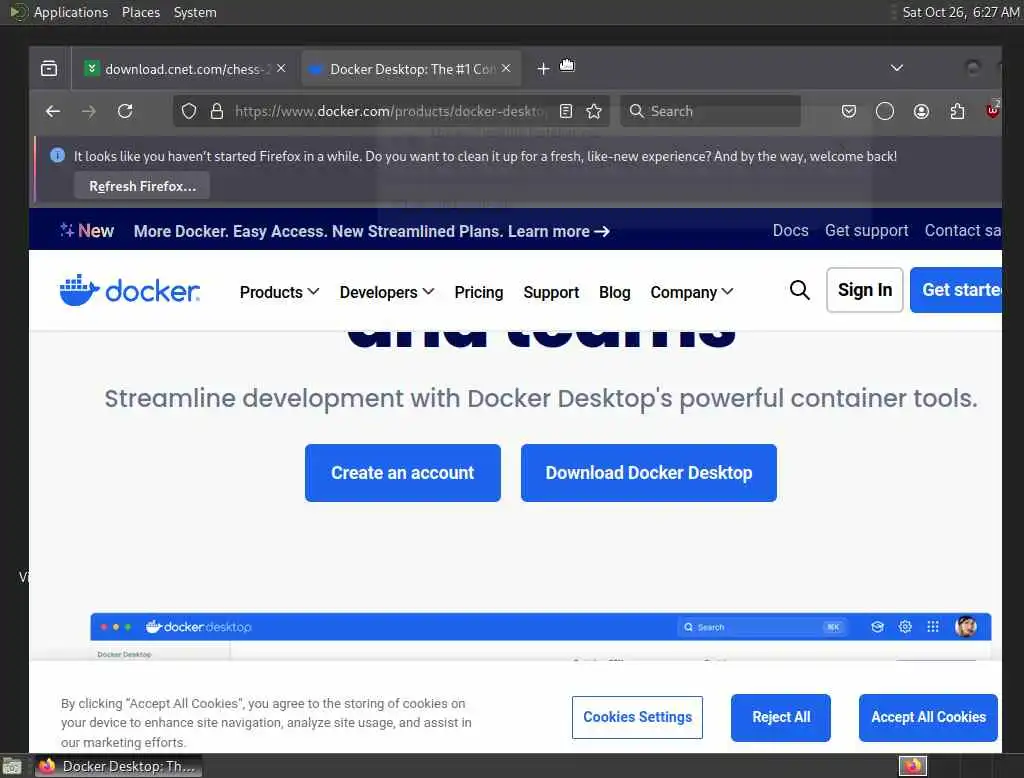Viewport: 1024px width, 778px height.
Task: Focus the Firefox Search box
Action: tap(711, 111)
